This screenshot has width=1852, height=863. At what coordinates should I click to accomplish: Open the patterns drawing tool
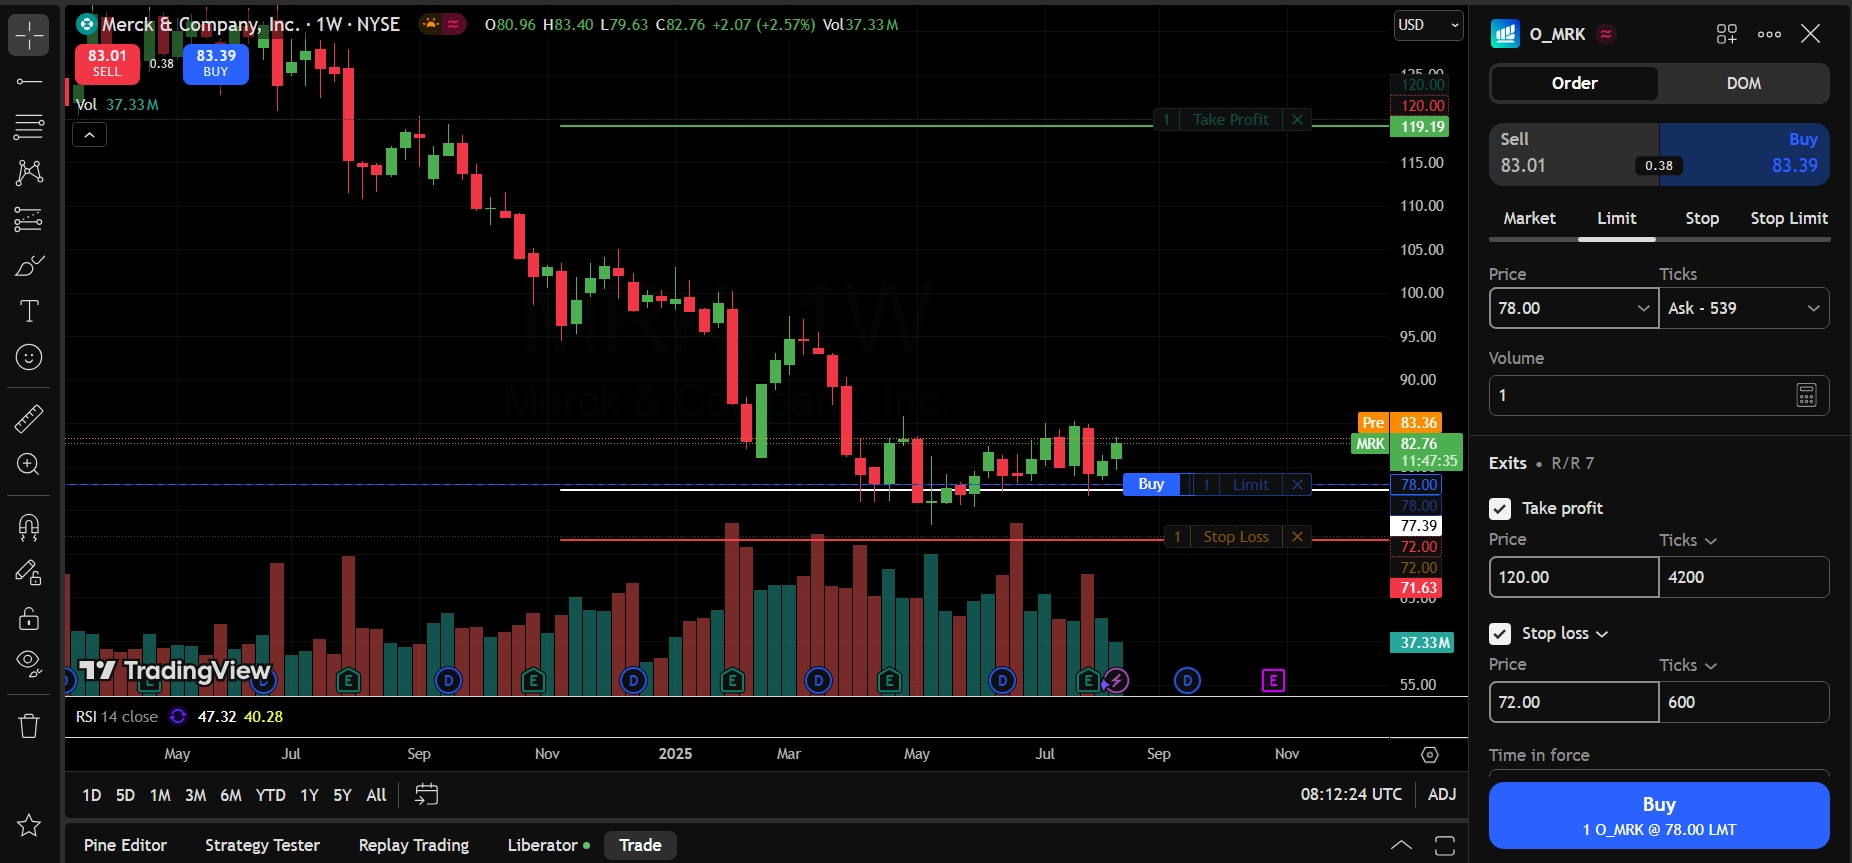[x=29, y=173]
